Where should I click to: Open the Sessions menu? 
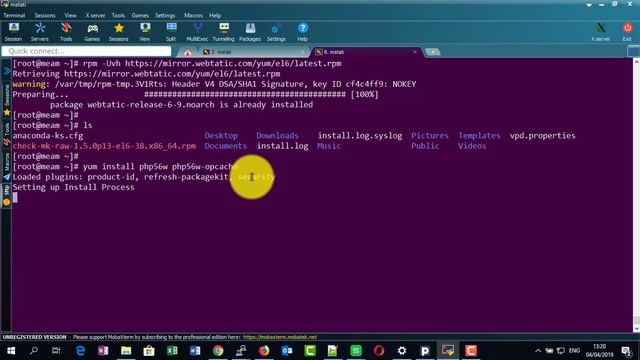45,15
